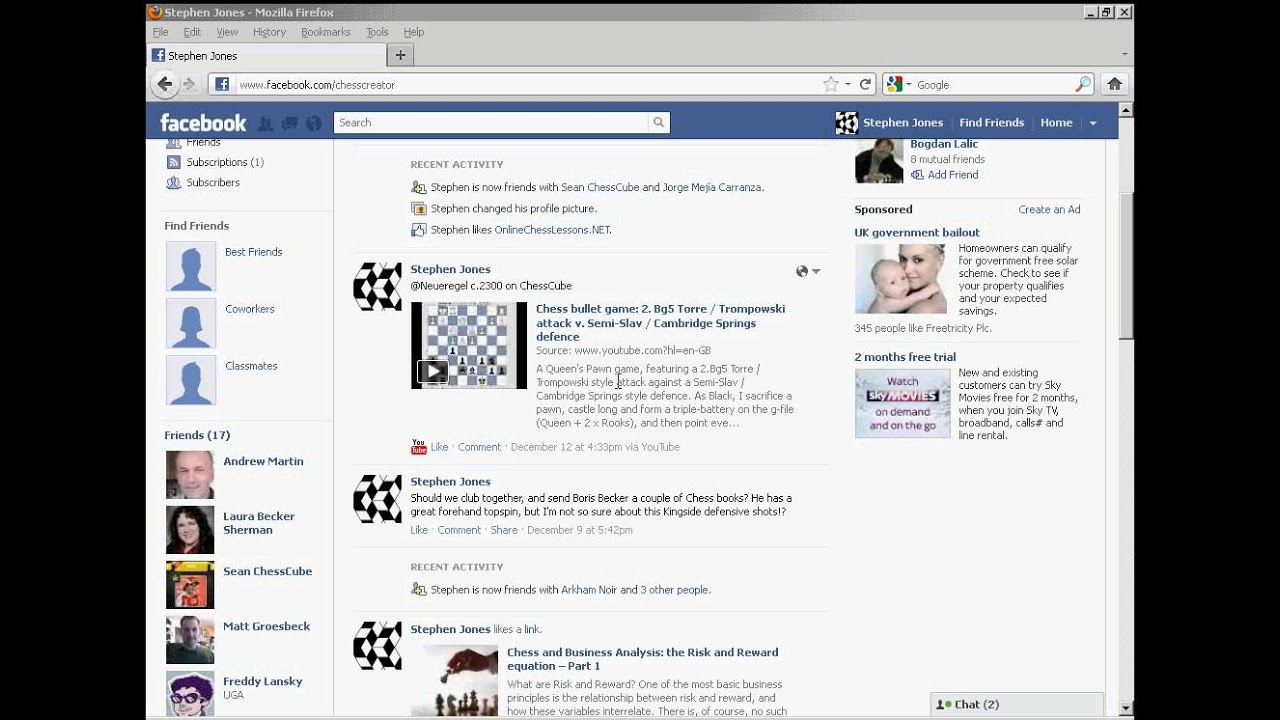Image resolution: width=1280 pixels, height=720 pixels.
Task: Click the Subscriptions RSS icon in sidebar
Action: (173, 162)
